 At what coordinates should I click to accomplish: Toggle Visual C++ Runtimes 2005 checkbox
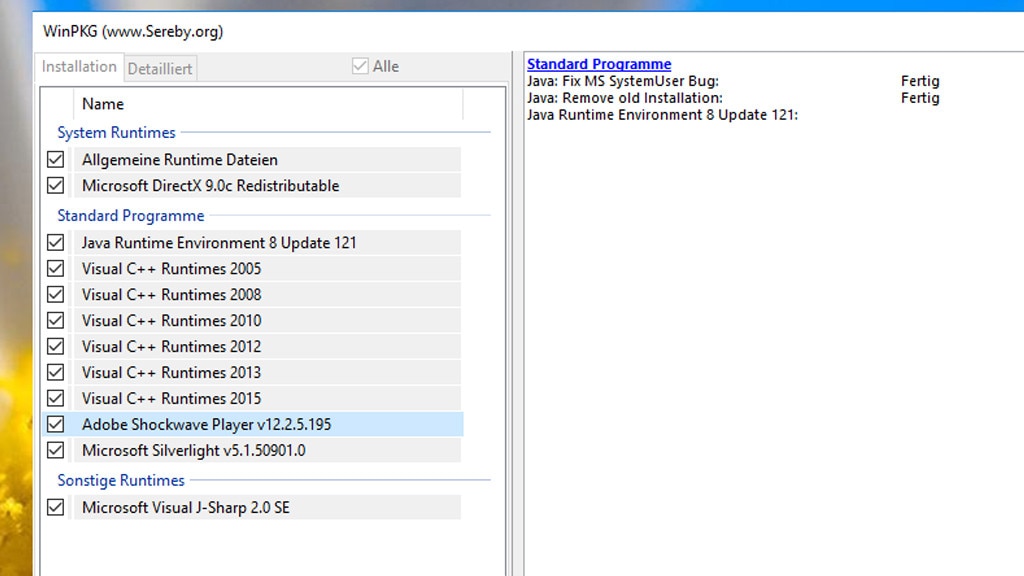[56, 268]
